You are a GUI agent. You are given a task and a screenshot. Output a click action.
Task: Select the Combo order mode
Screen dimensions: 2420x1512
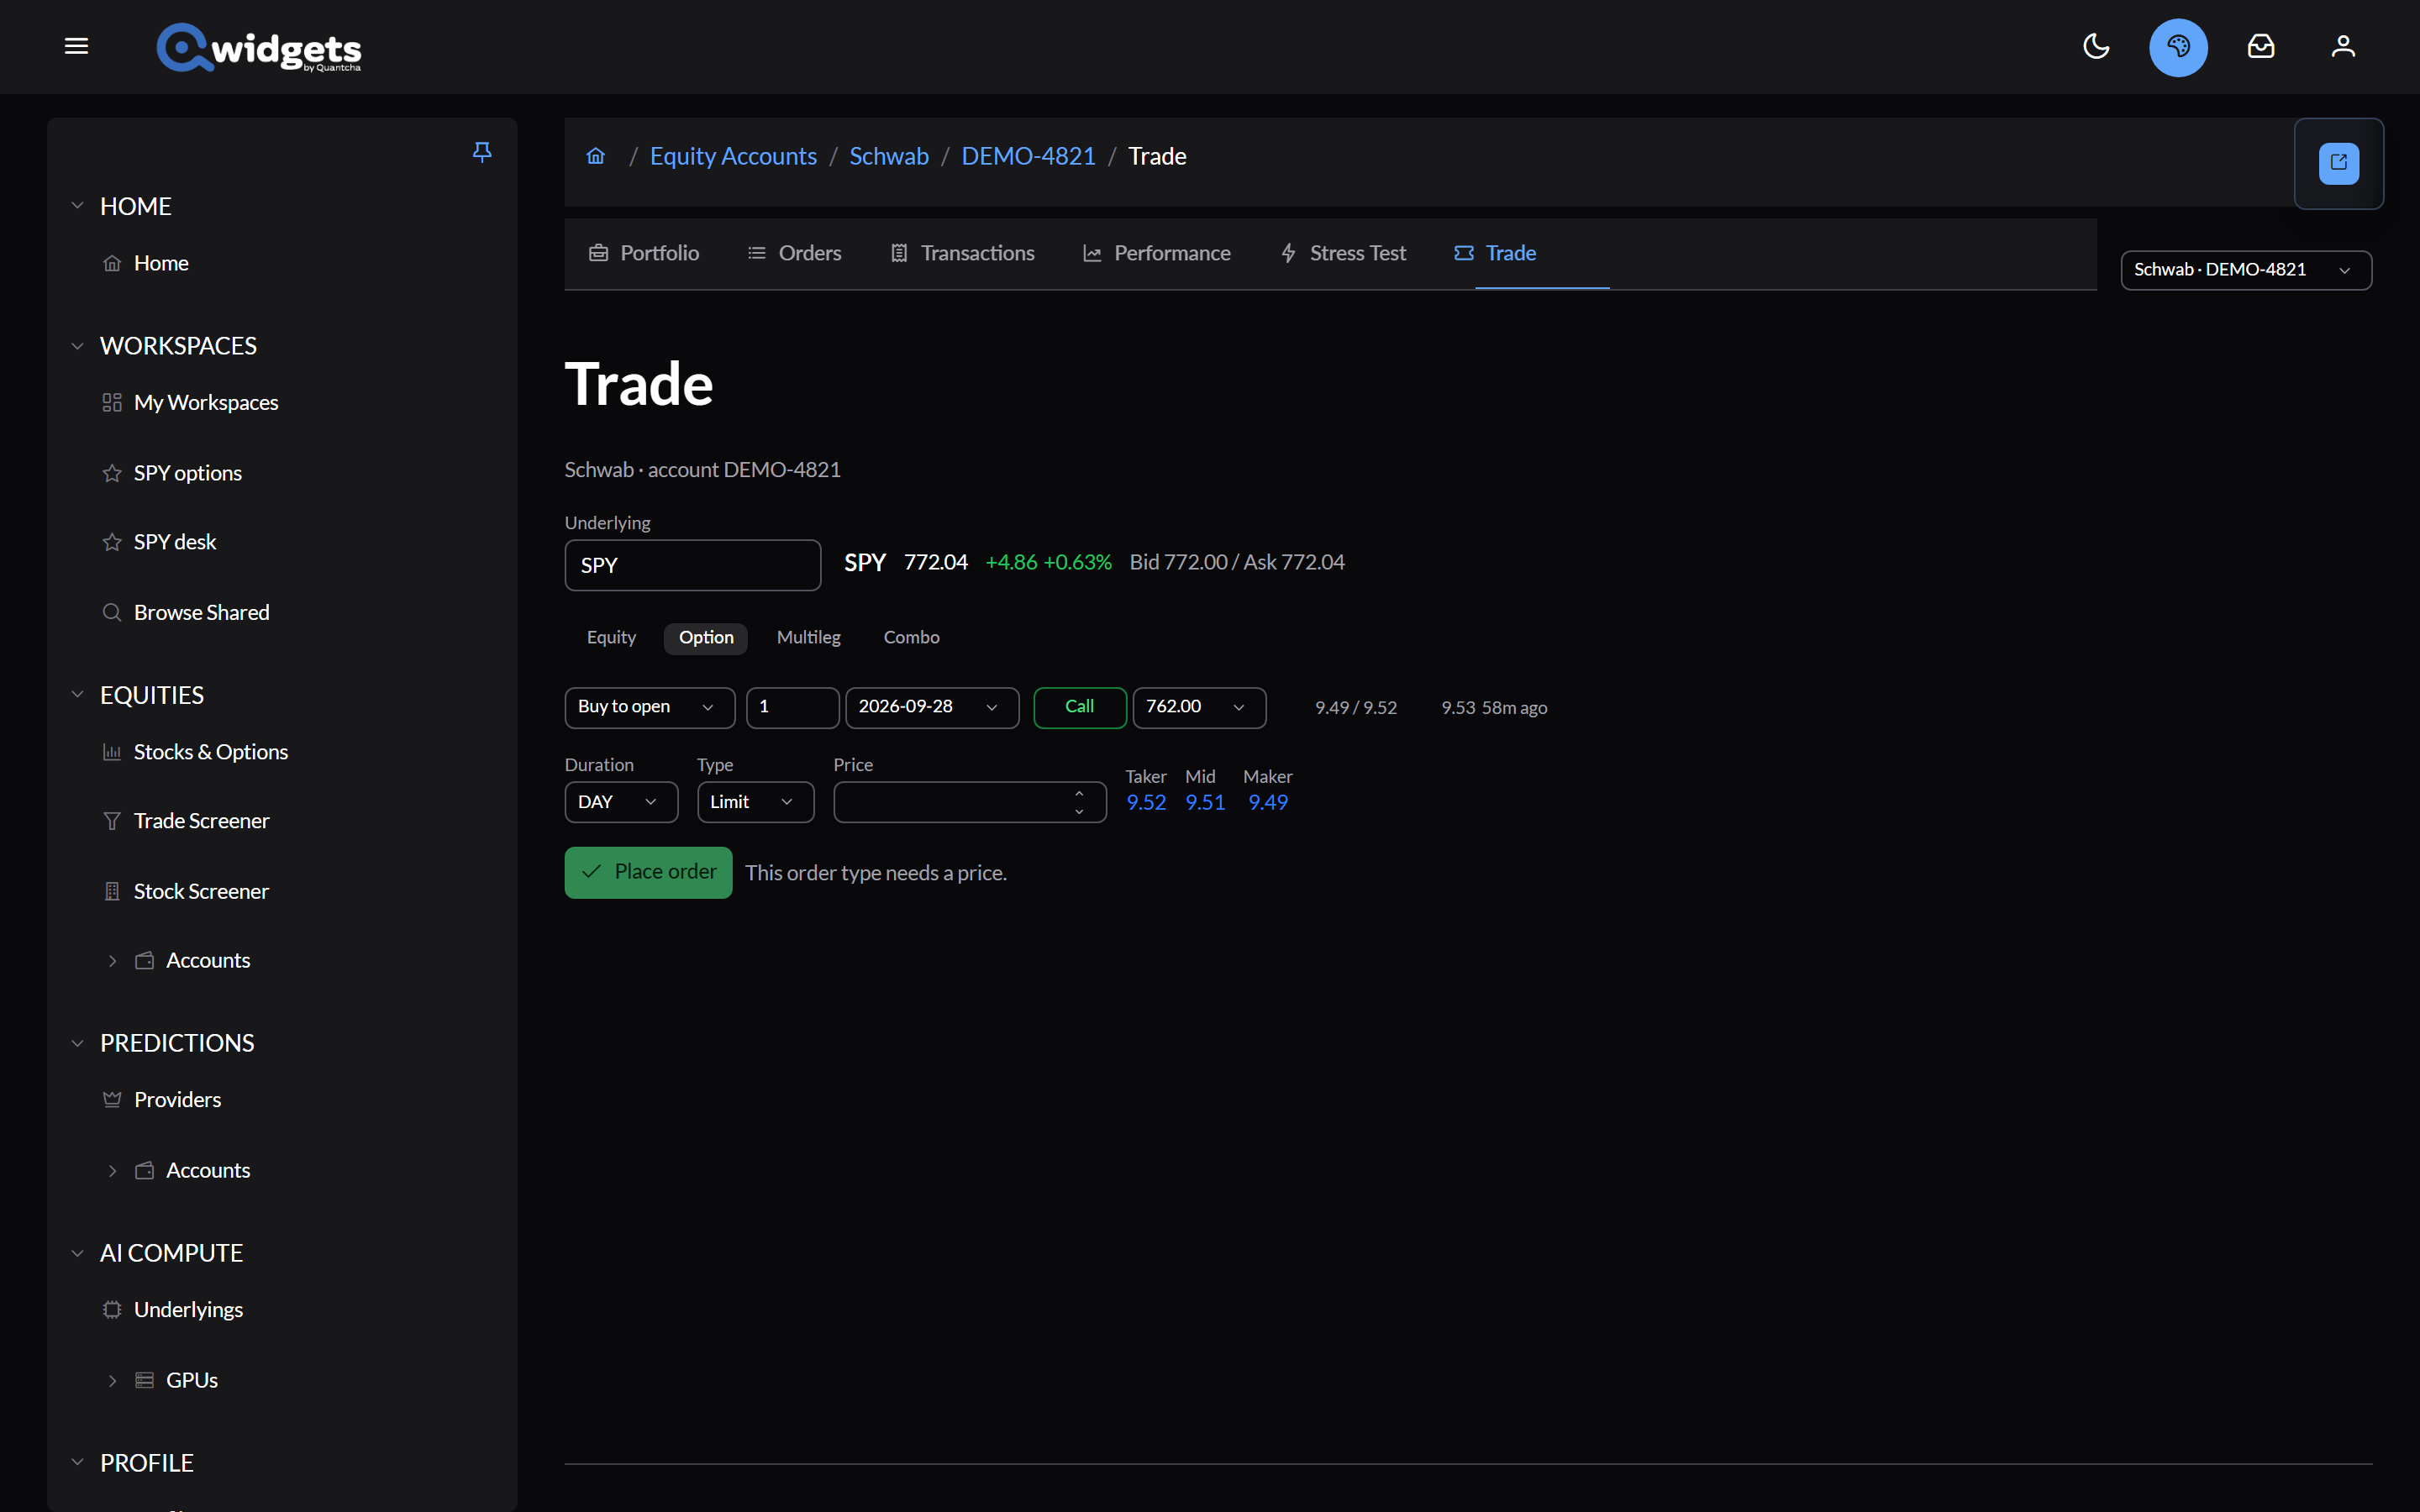(911, 638)
